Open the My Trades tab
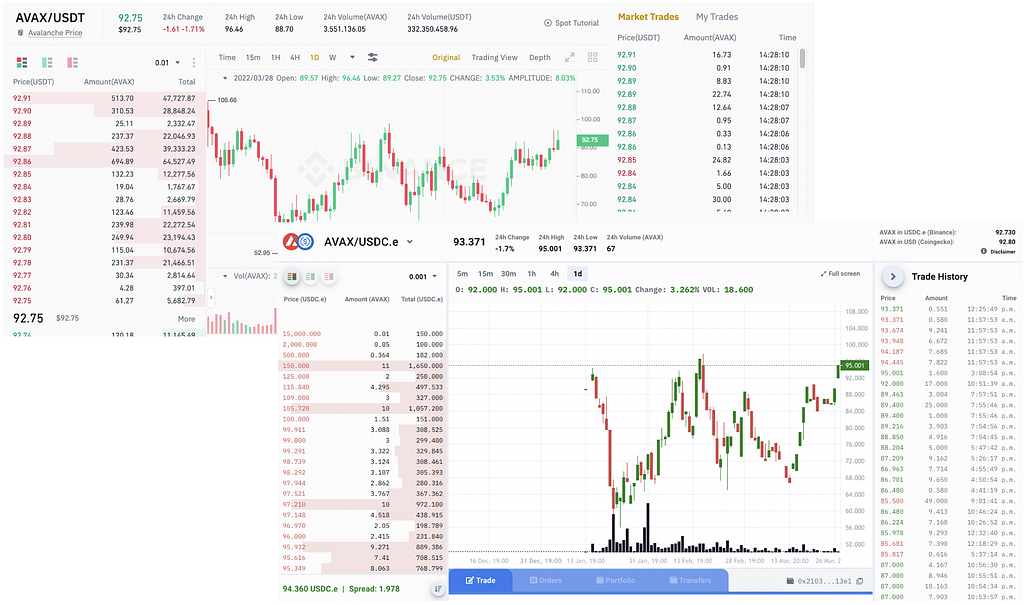The width and height of the screenshot is (1024, 605). pyautogui.click(x=716, y=17)
